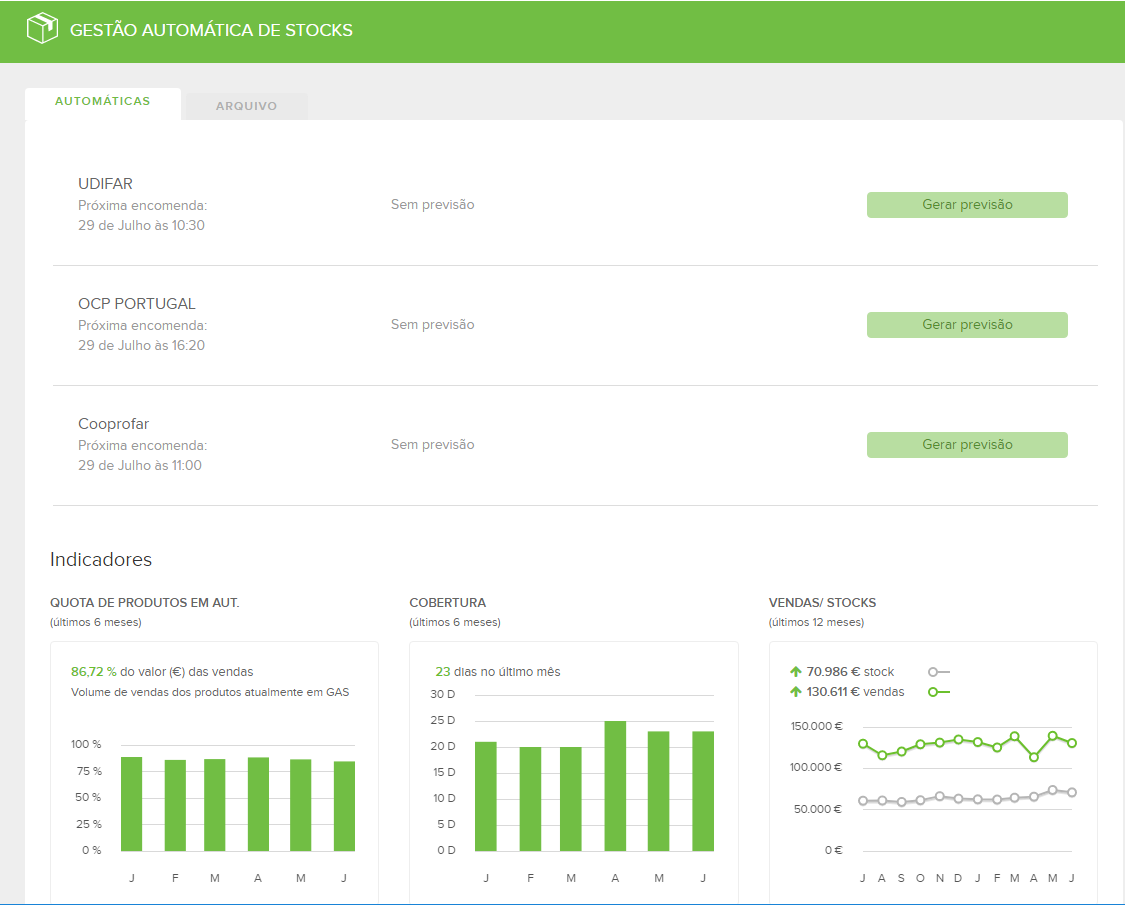The width and height of the screenshot is (1125, 905).
Task: Open the UDIFAR supplier row title
Action: (x=105, y=184)
